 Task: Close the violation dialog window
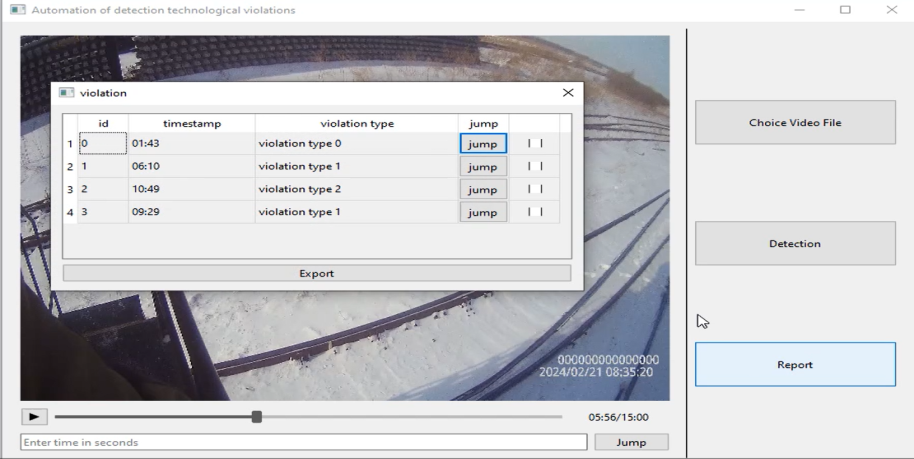(x=568, y=93)
